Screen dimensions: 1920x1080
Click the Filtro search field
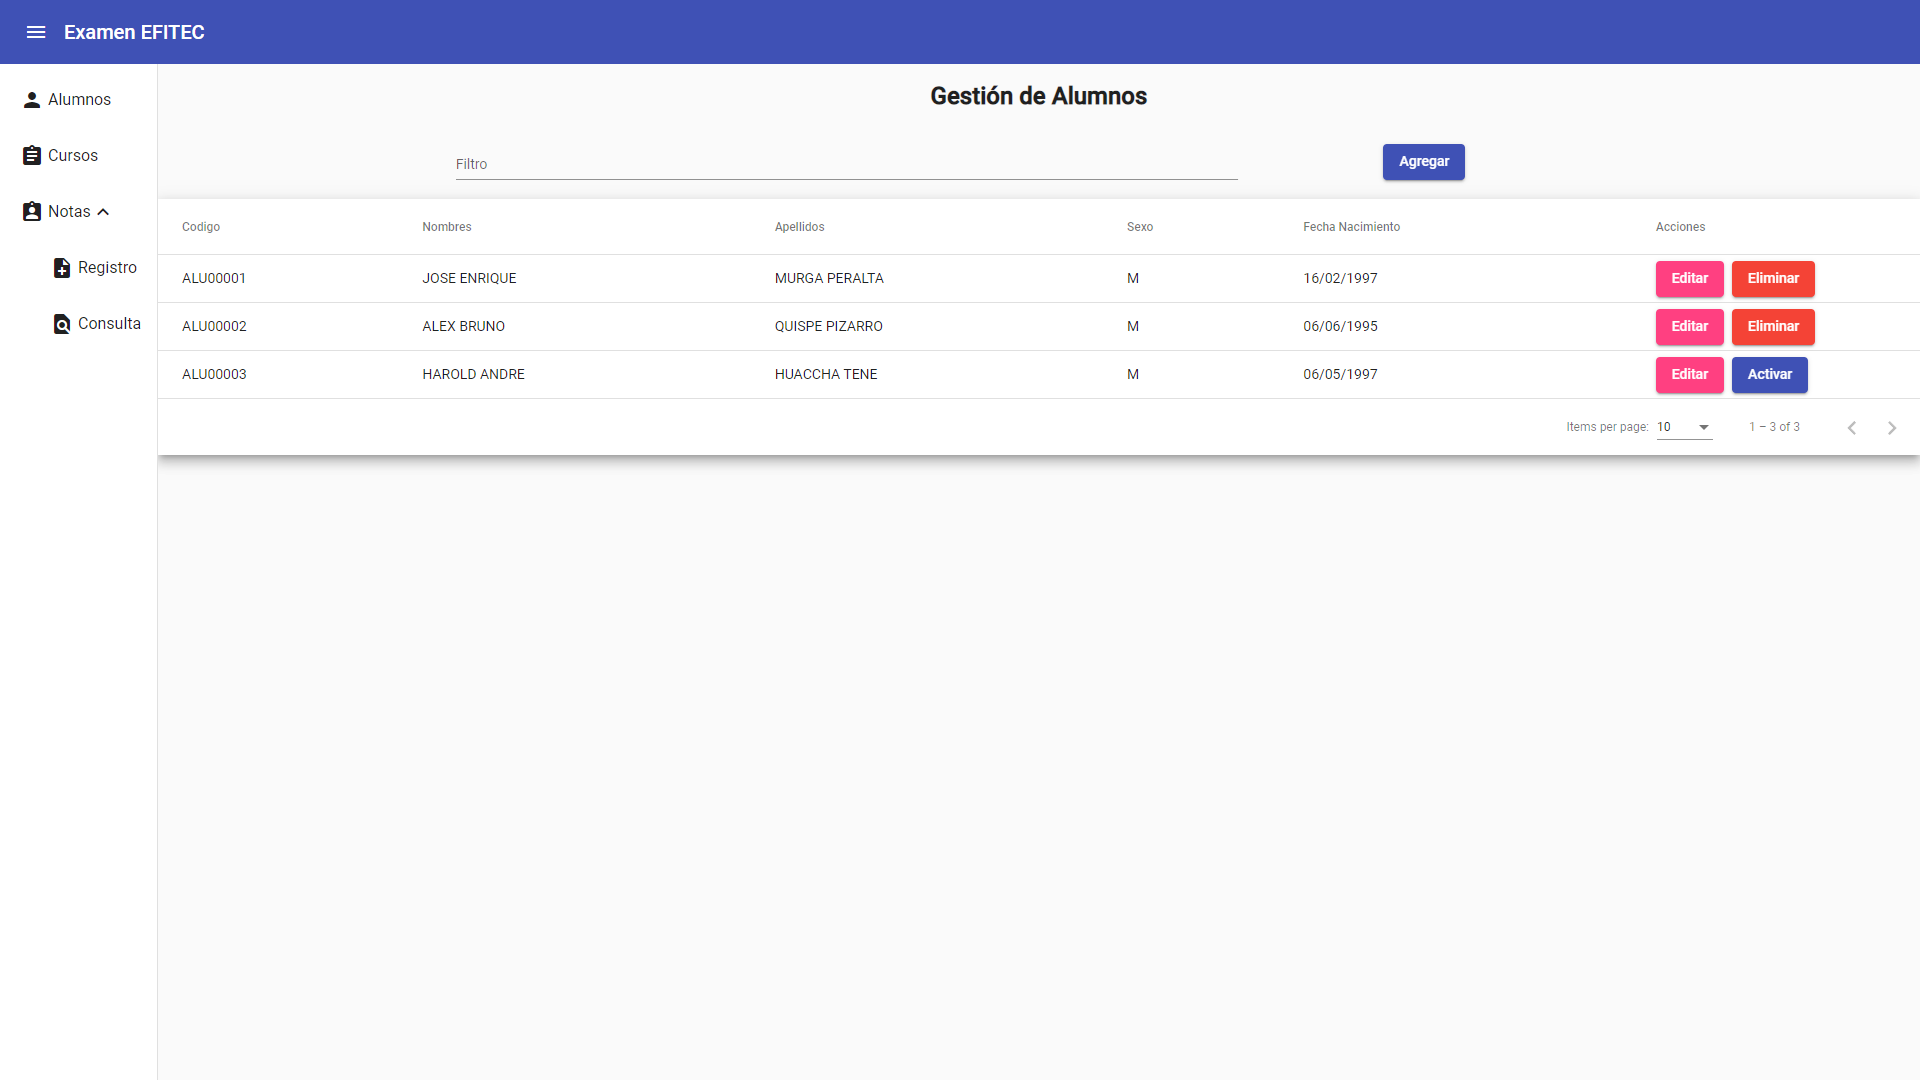(x=845, y=164)
